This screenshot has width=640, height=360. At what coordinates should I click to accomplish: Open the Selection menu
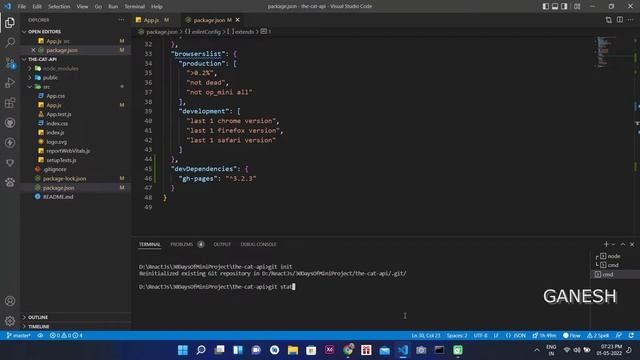pyautogui.click(x=59, y=7)
